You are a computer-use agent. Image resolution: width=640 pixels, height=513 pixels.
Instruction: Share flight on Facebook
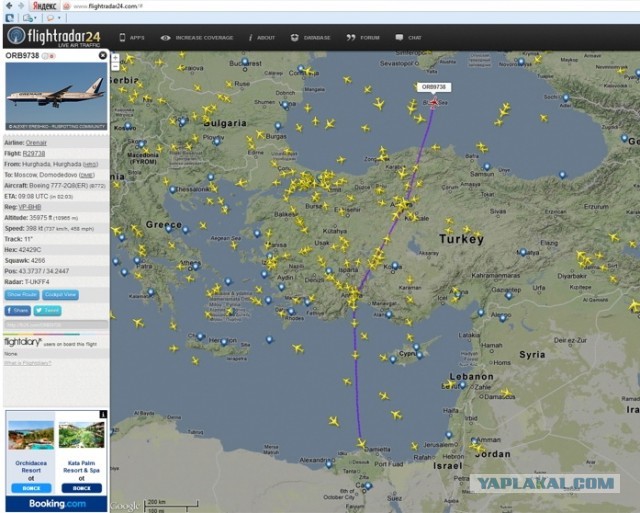tap(18, 311)
